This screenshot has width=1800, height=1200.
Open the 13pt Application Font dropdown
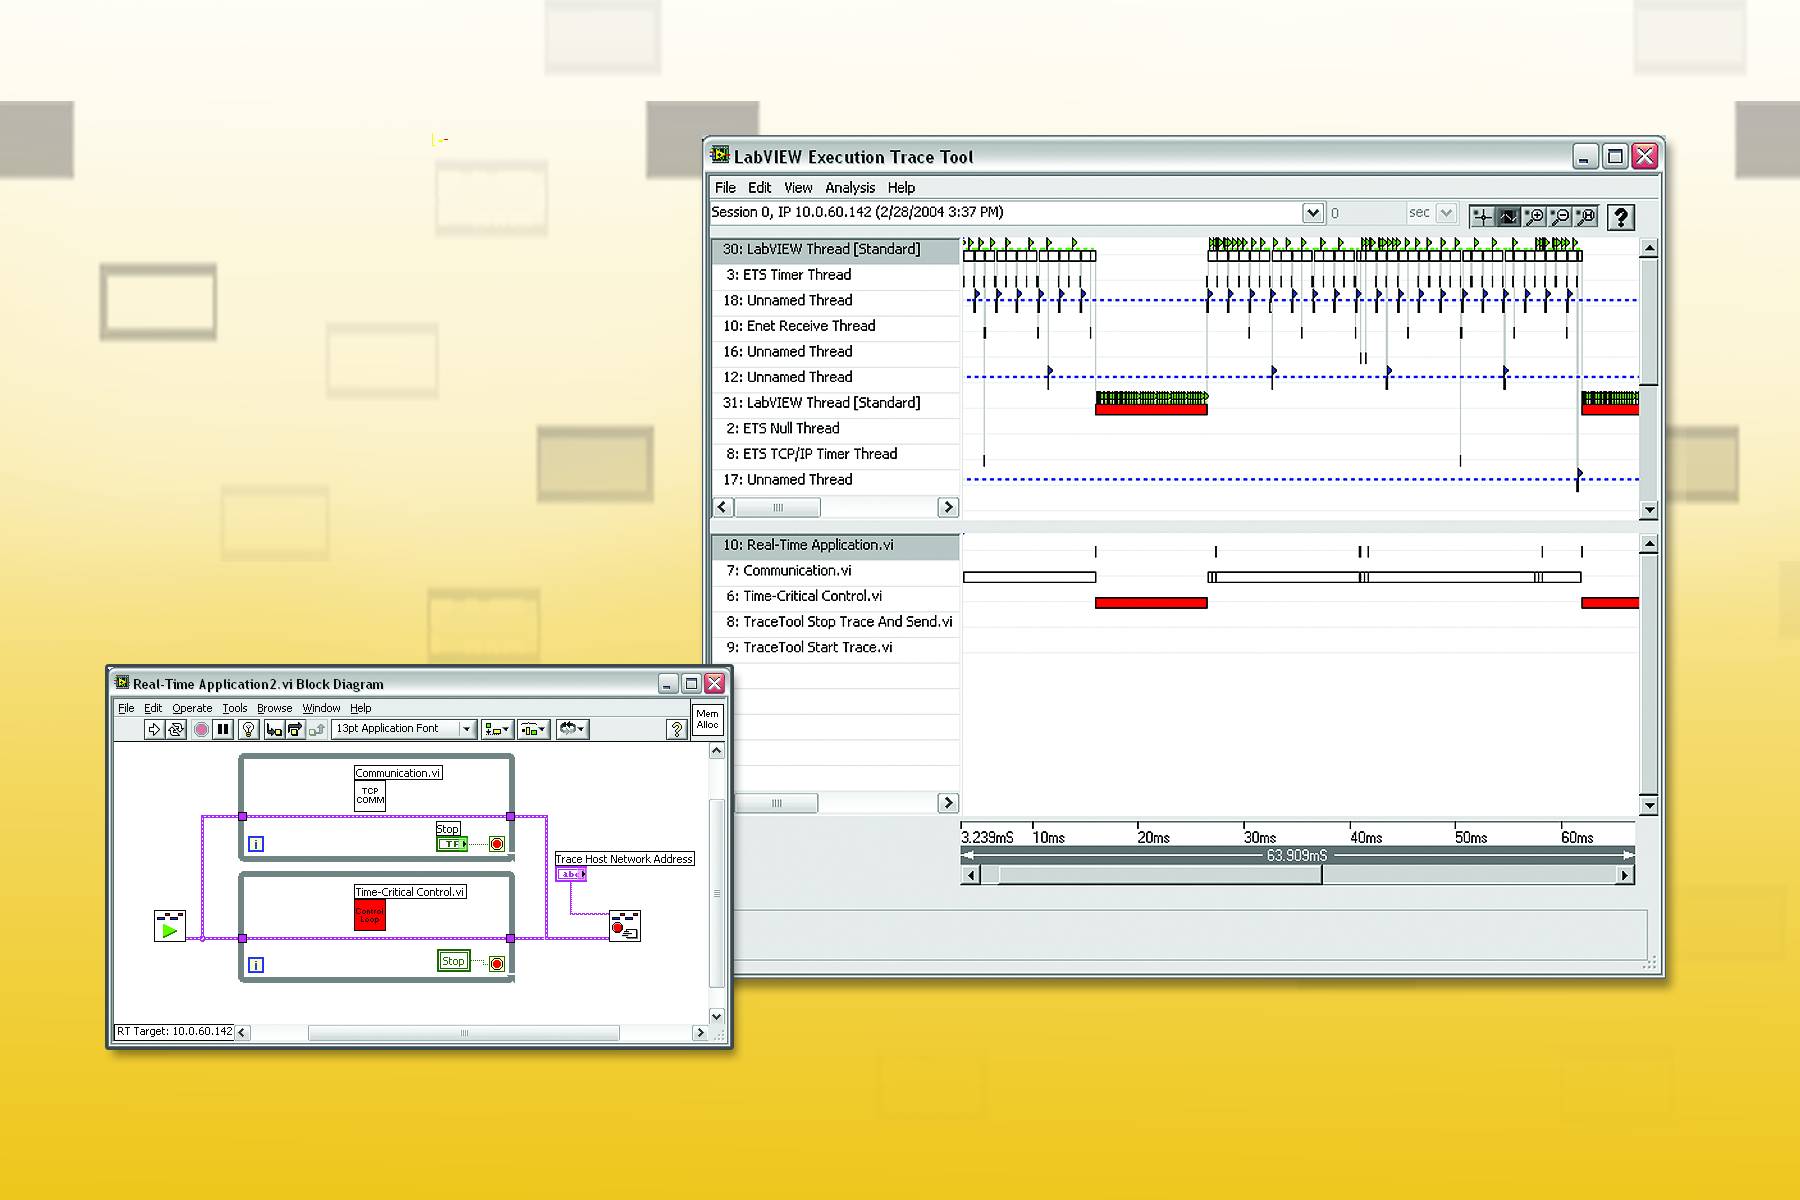[466, 729]
